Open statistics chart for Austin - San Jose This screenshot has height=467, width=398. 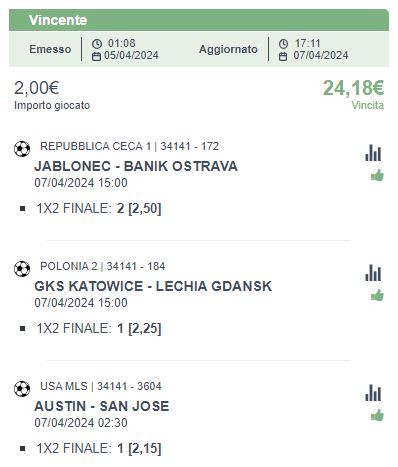point(373,393)
